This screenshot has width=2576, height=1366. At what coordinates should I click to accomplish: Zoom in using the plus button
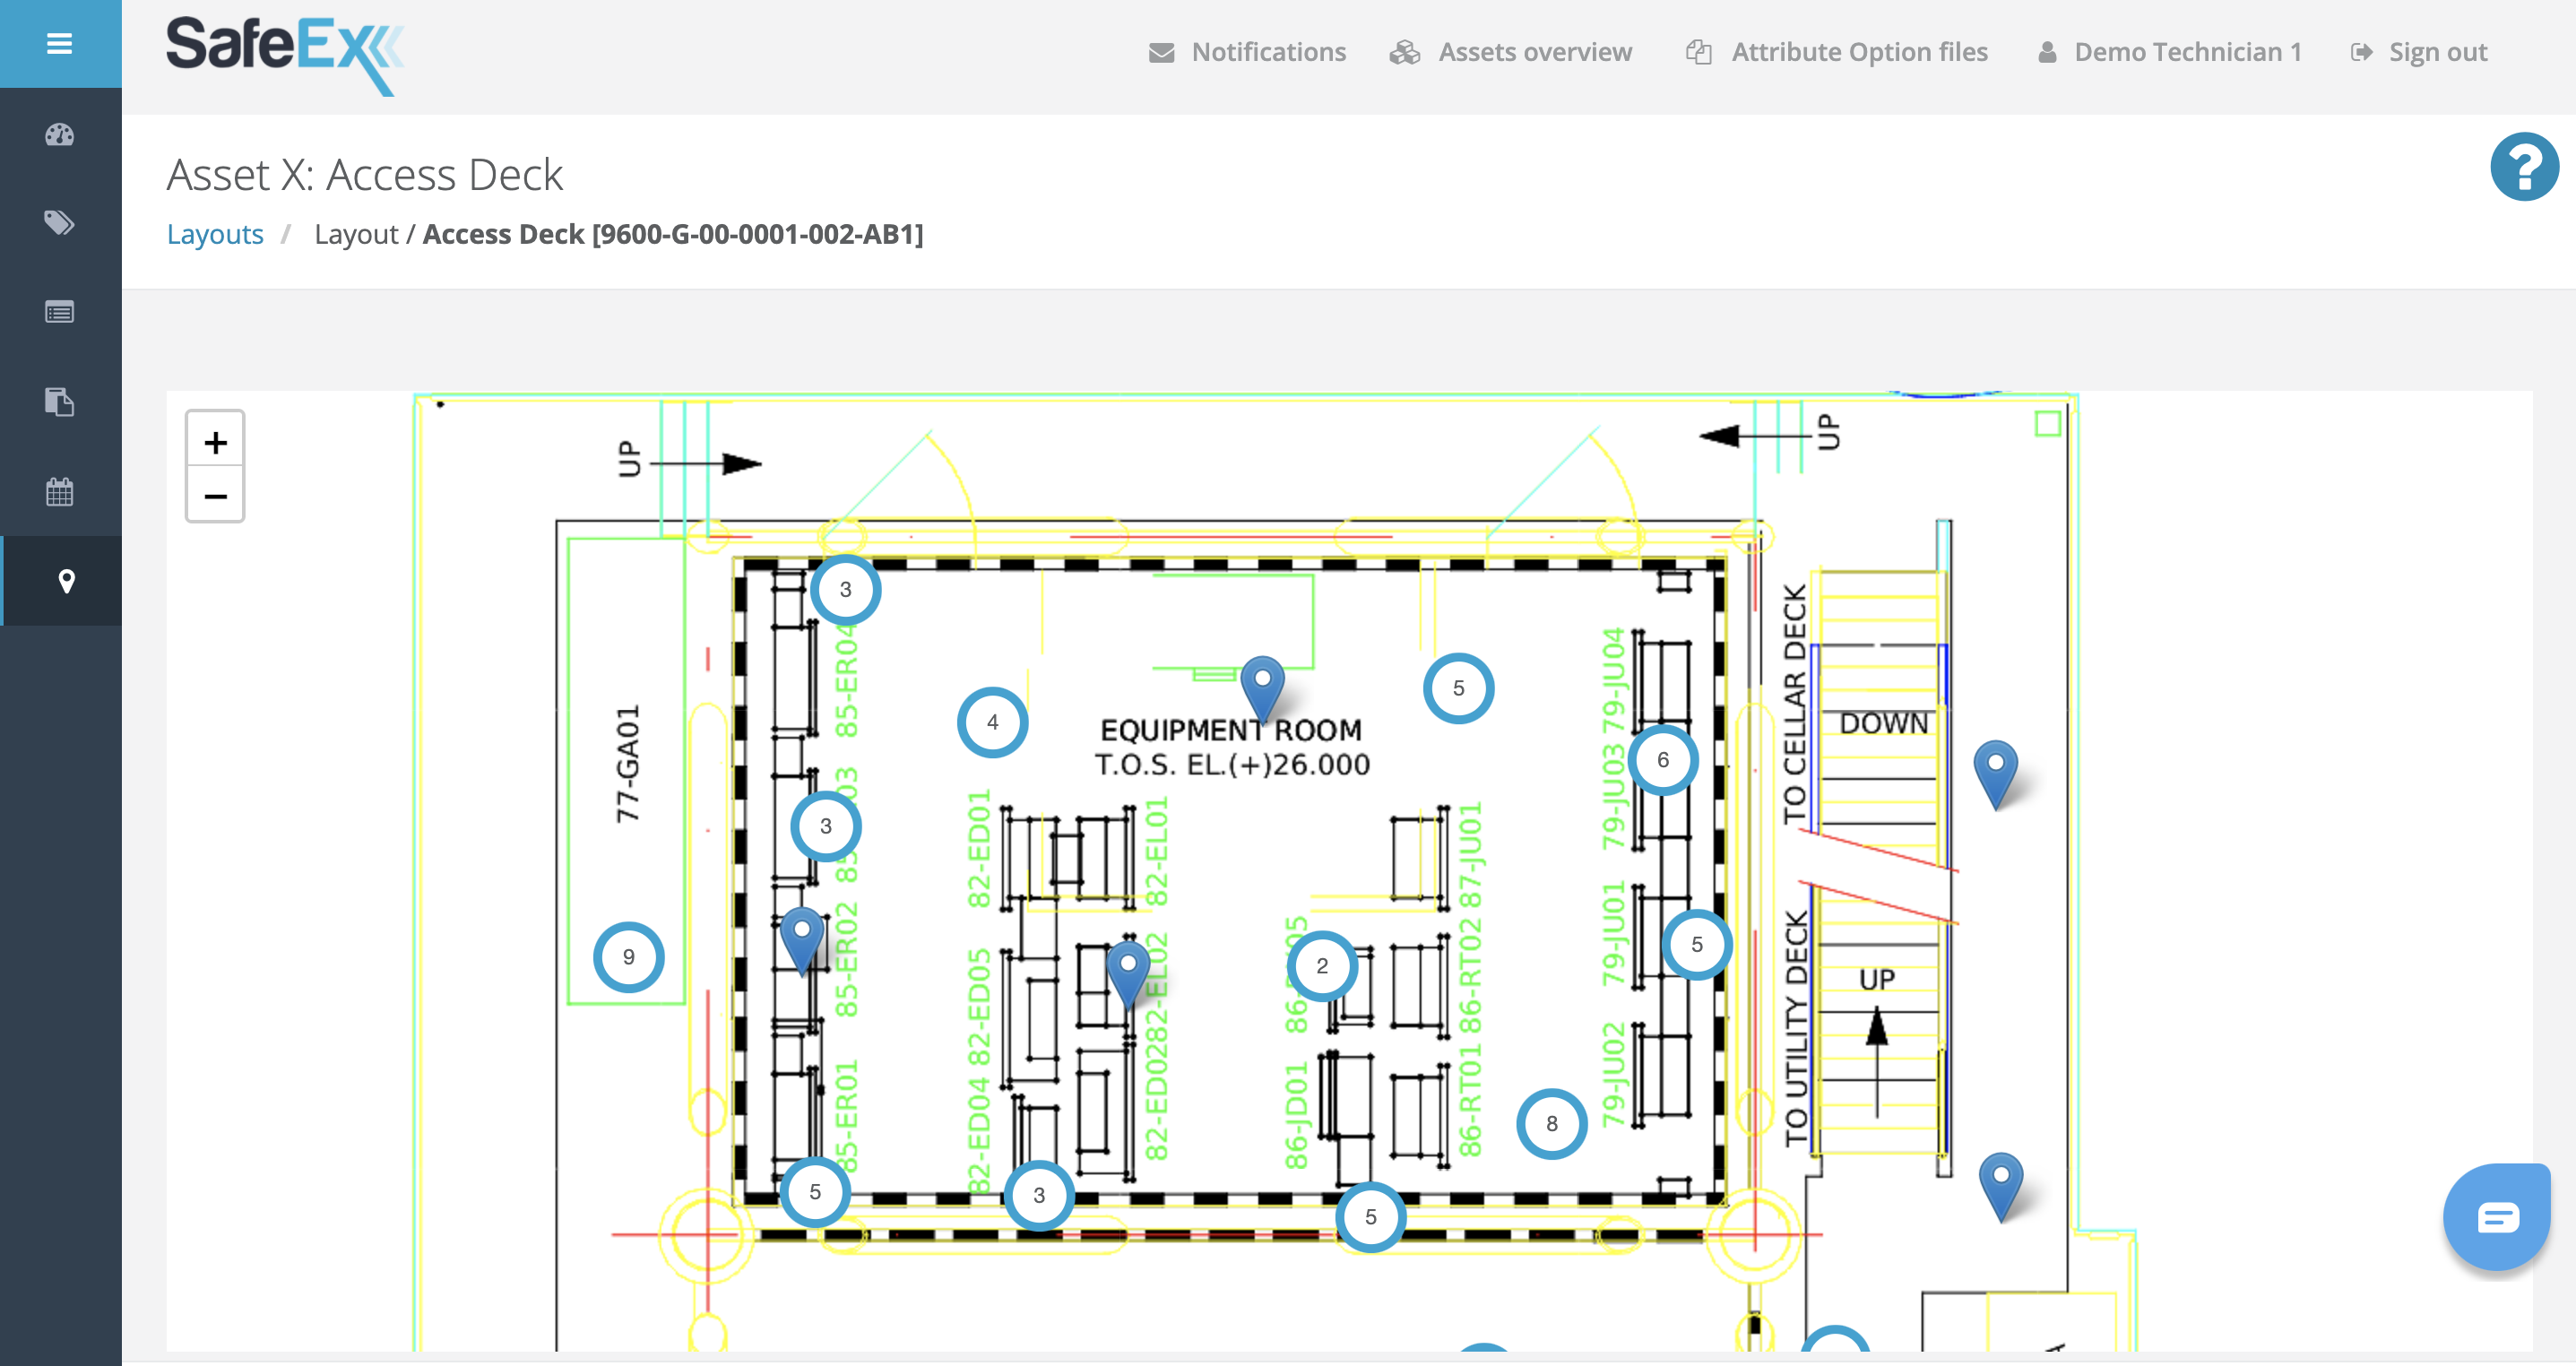tap(214, 441)
